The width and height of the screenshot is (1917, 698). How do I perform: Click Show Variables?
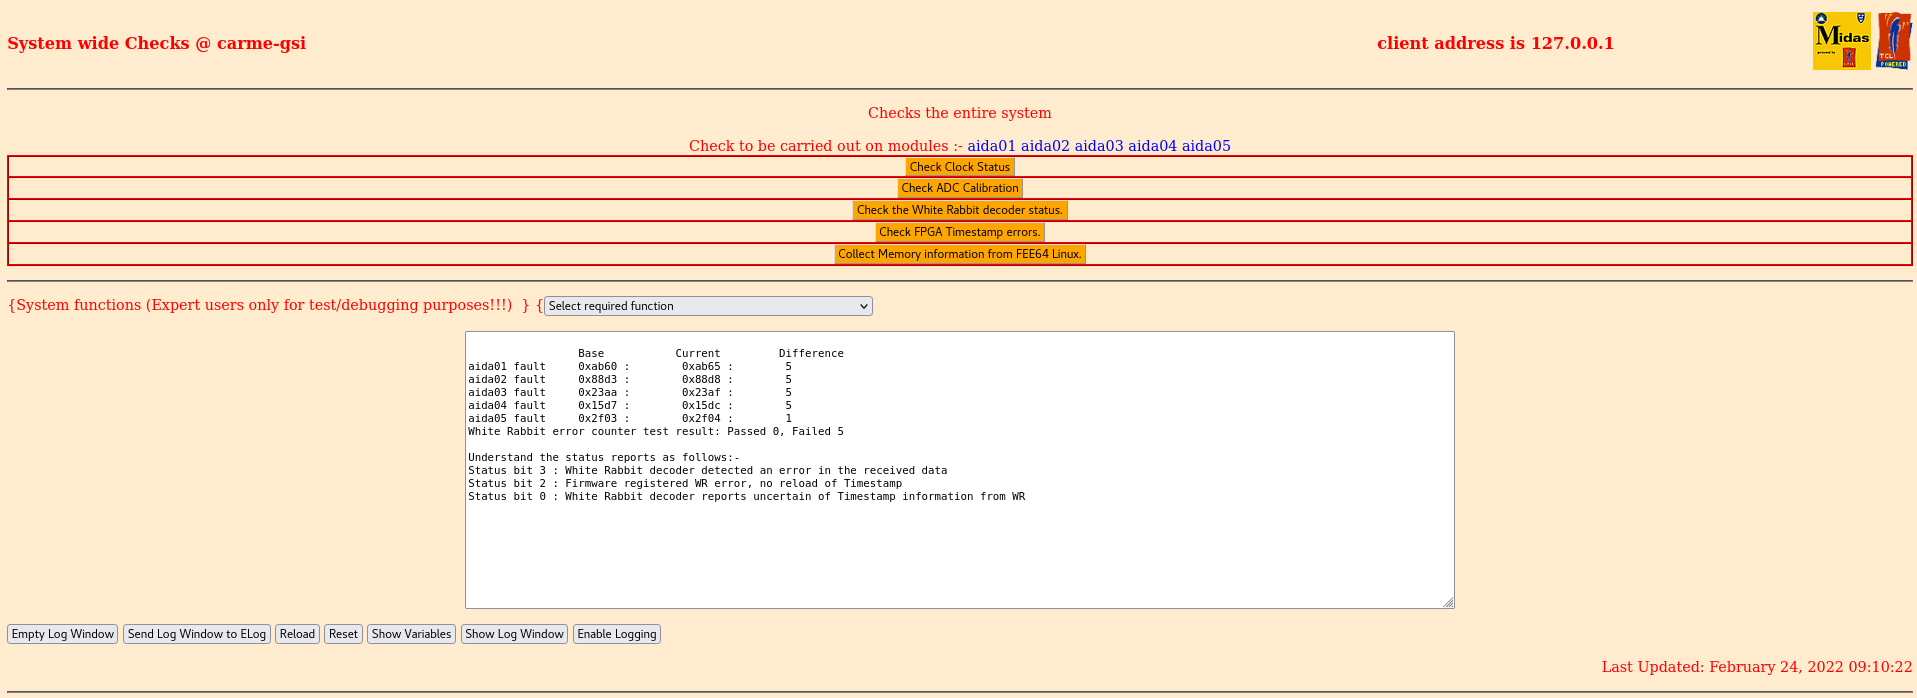point(411,634)
